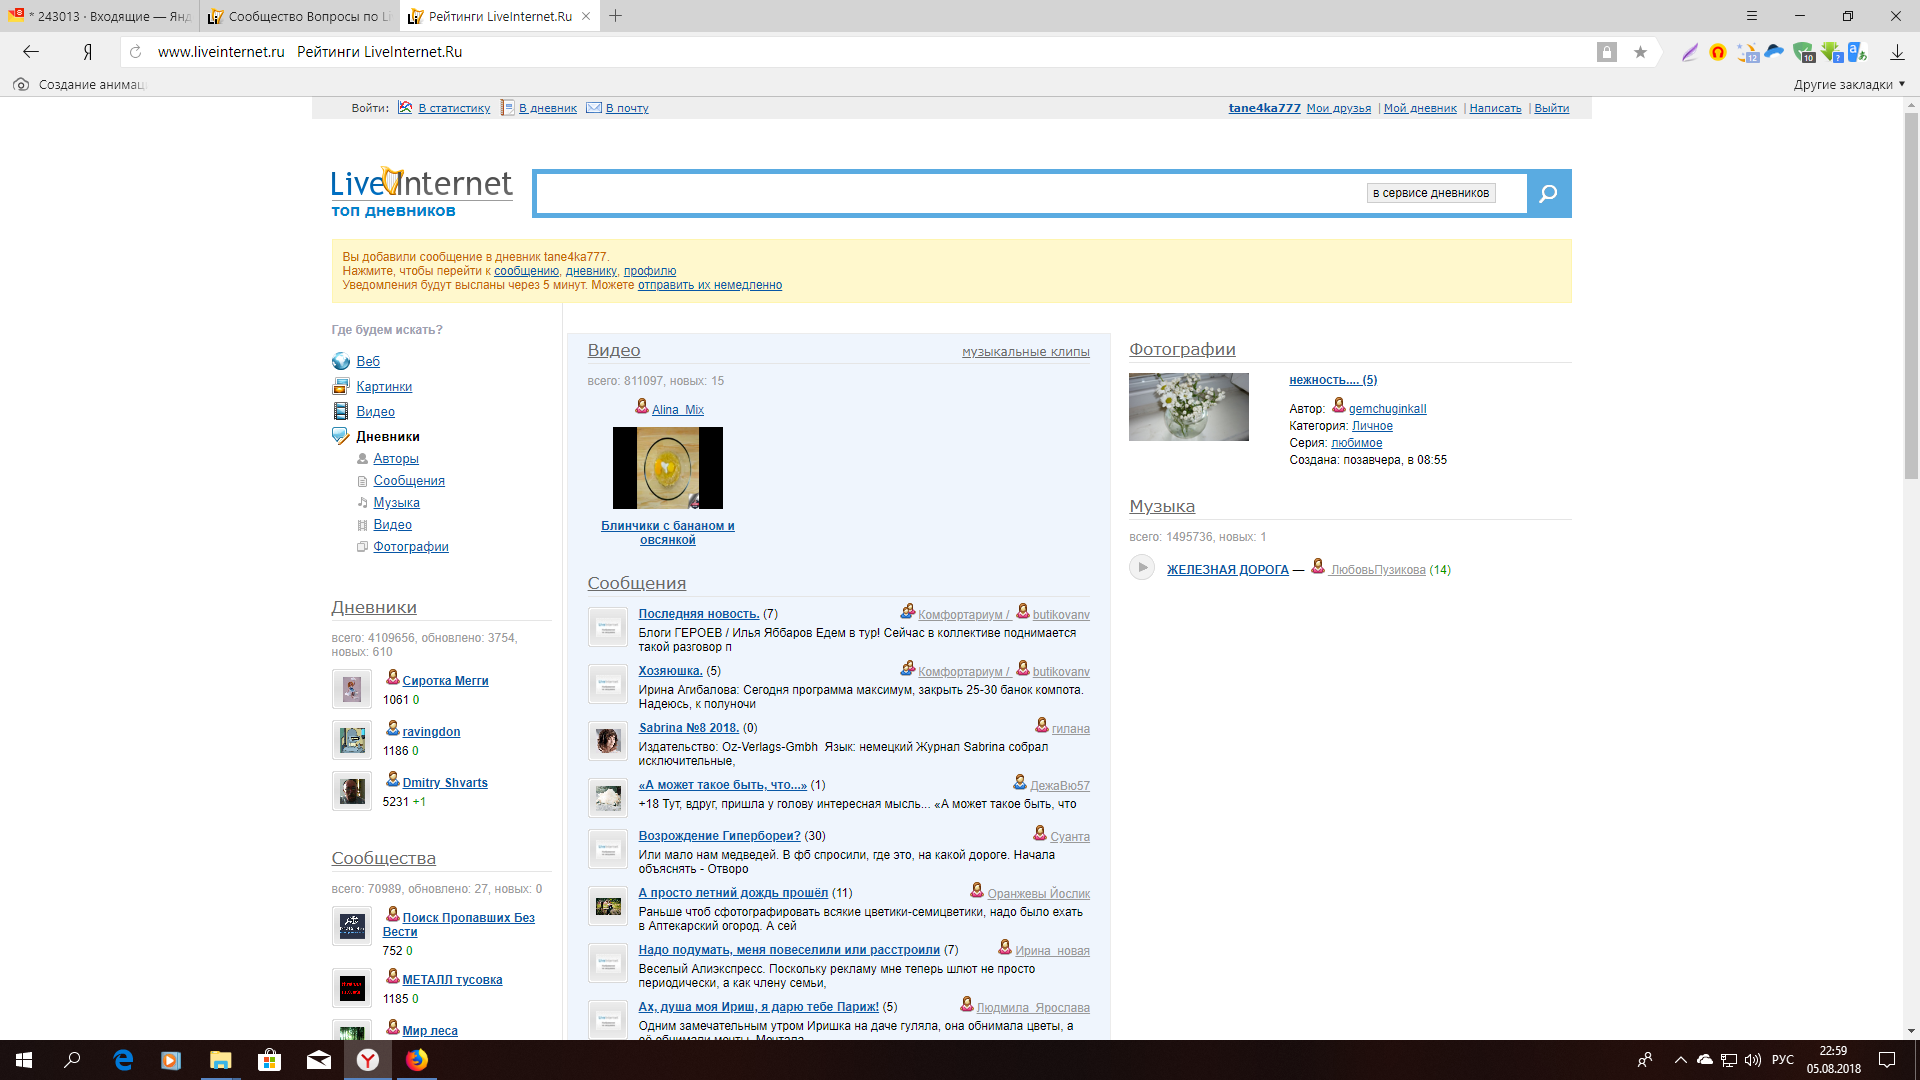
Task: Open the new browser tab plus button
Action: click(616, 16)
